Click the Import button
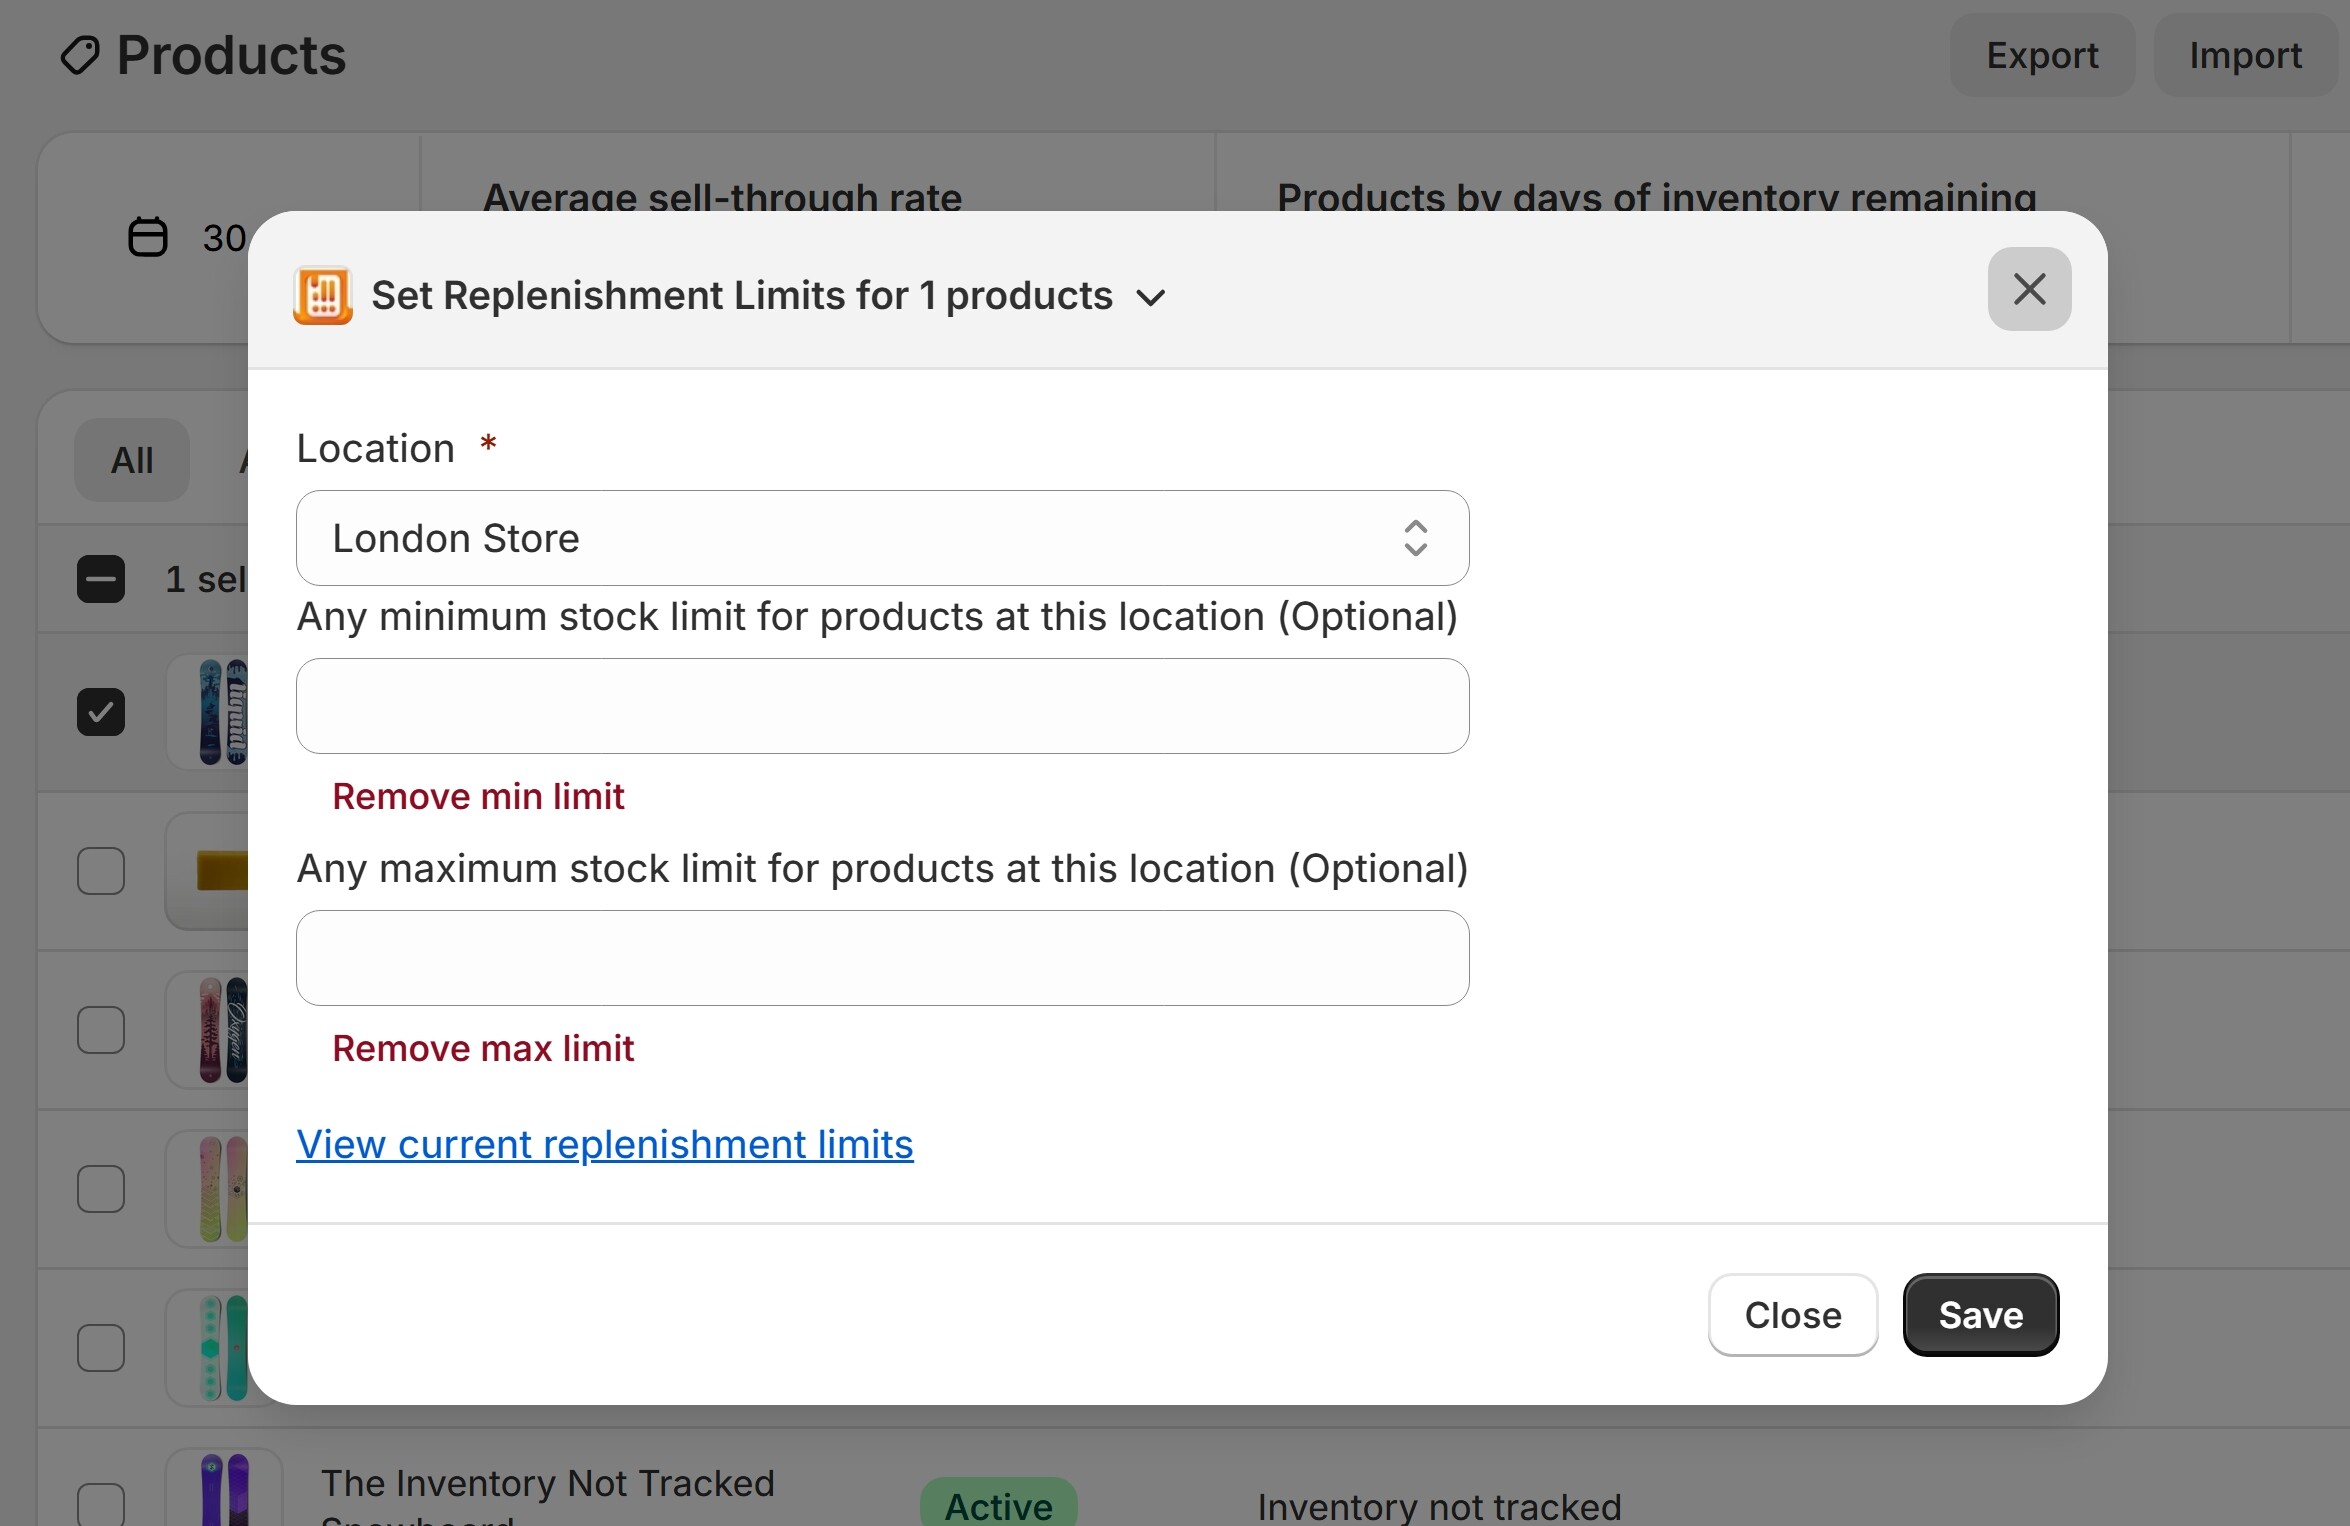The width and height of the screenshot is (2350, 1526). (2245, 56)
